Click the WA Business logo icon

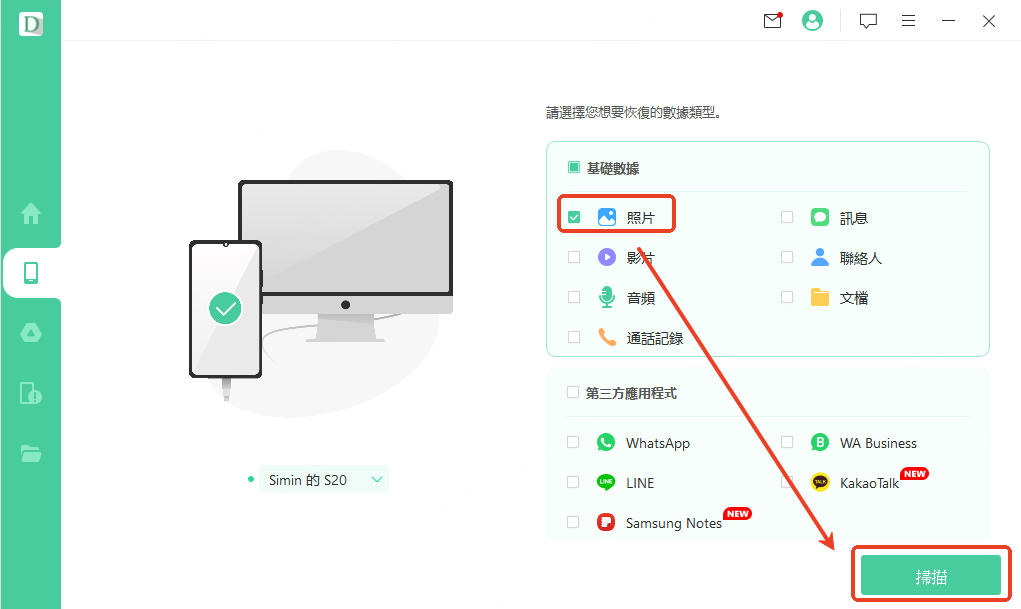[820, 442]
